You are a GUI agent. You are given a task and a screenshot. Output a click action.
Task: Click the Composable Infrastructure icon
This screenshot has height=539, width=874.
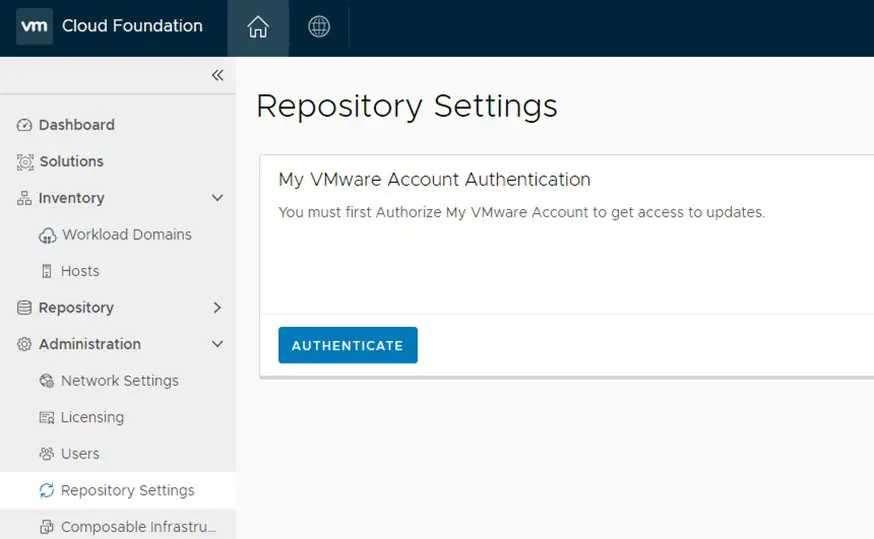click(x=47, y=527)
